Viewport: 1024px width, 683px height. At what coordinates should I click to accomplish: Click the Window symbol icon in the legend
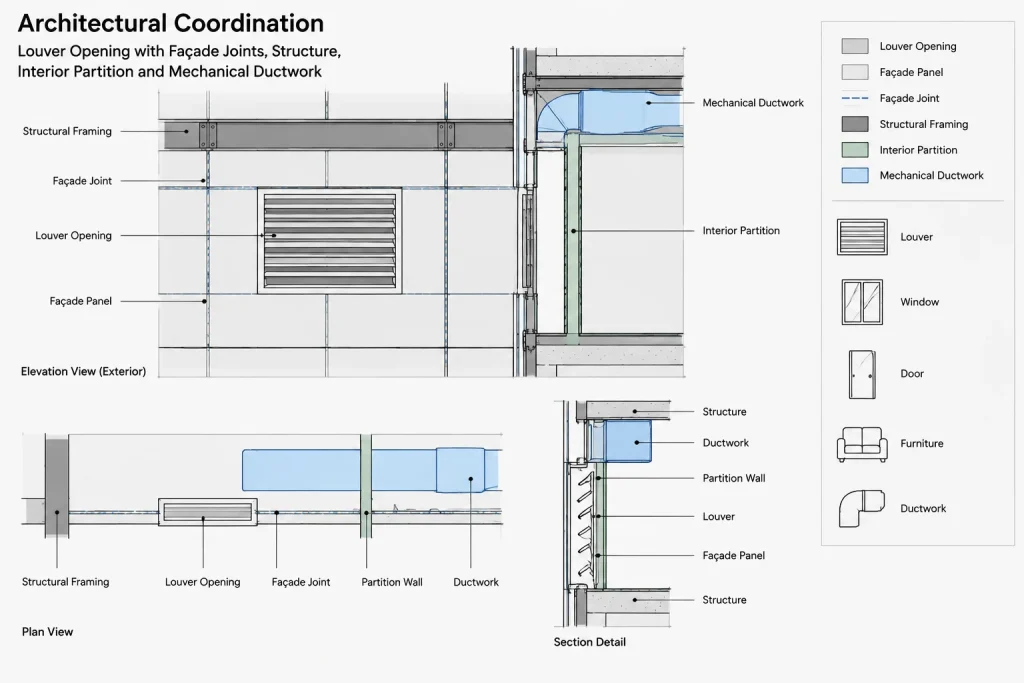click(x=862, y=302)
